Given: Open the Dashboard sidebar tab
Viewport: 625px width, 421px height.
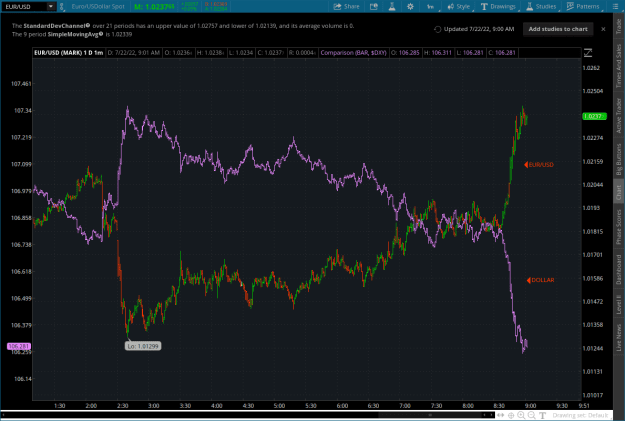Looking at the screenshot, I should [619, 270].
